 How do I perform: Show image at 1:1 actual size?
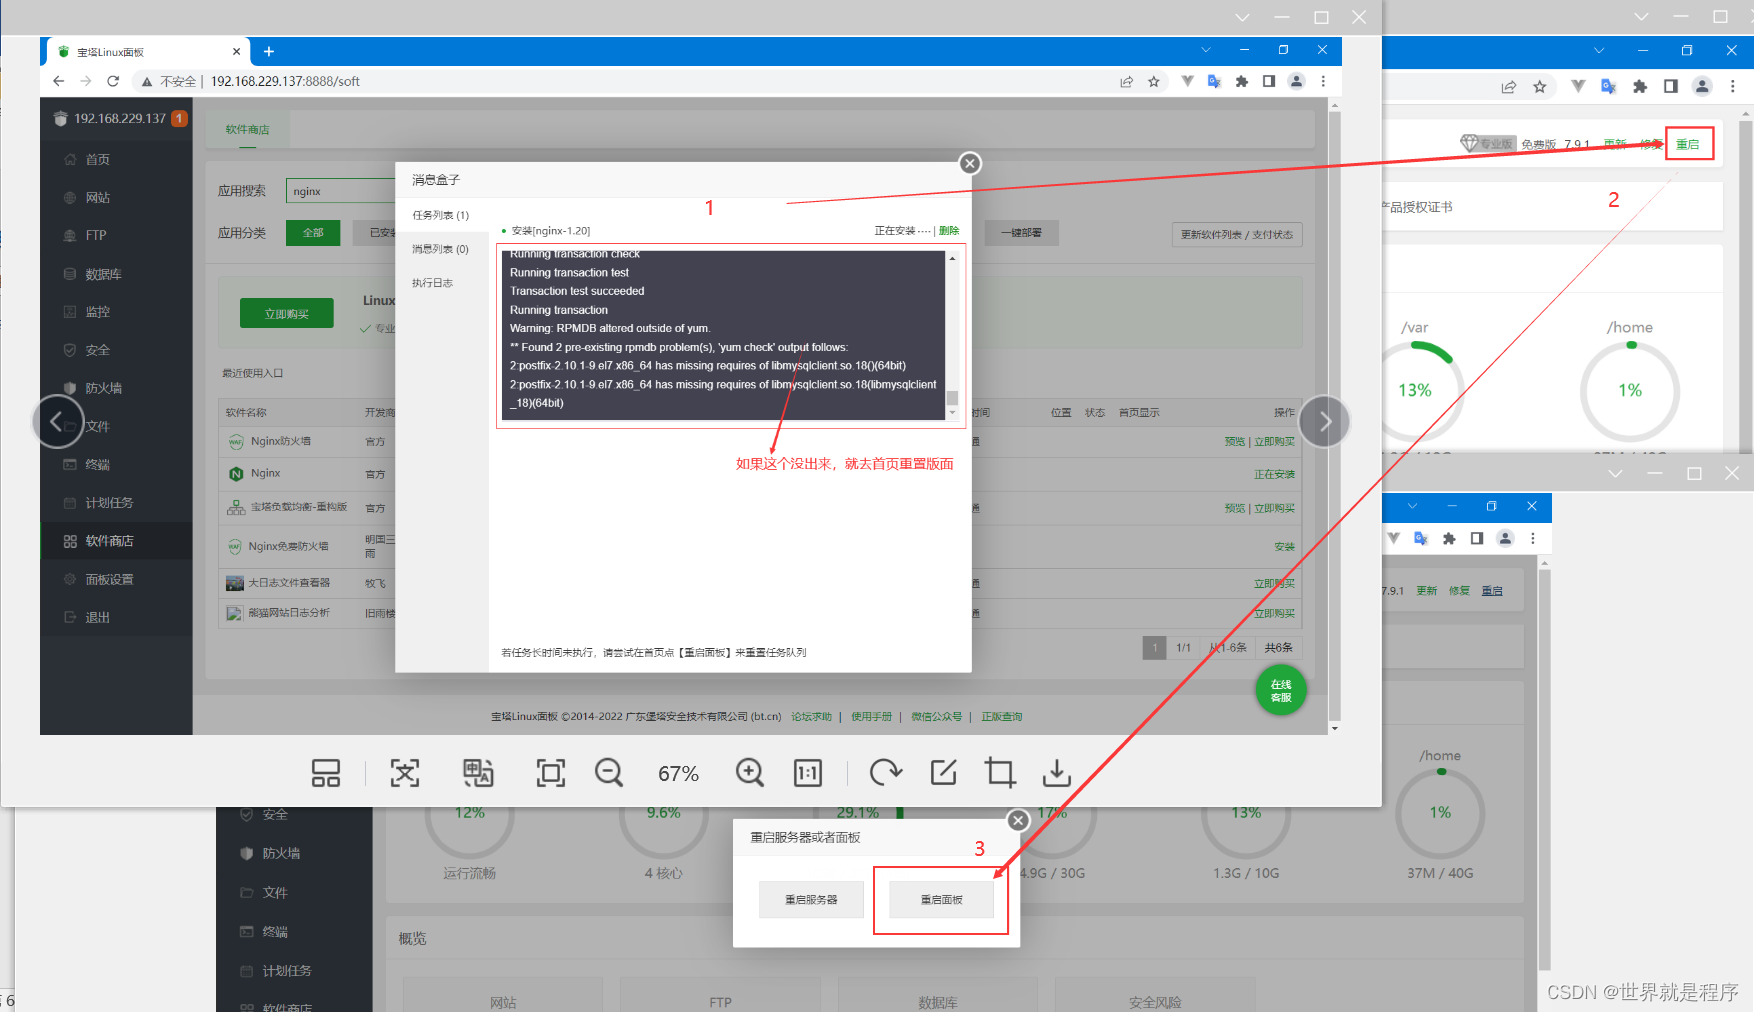(x=808, y=773)
